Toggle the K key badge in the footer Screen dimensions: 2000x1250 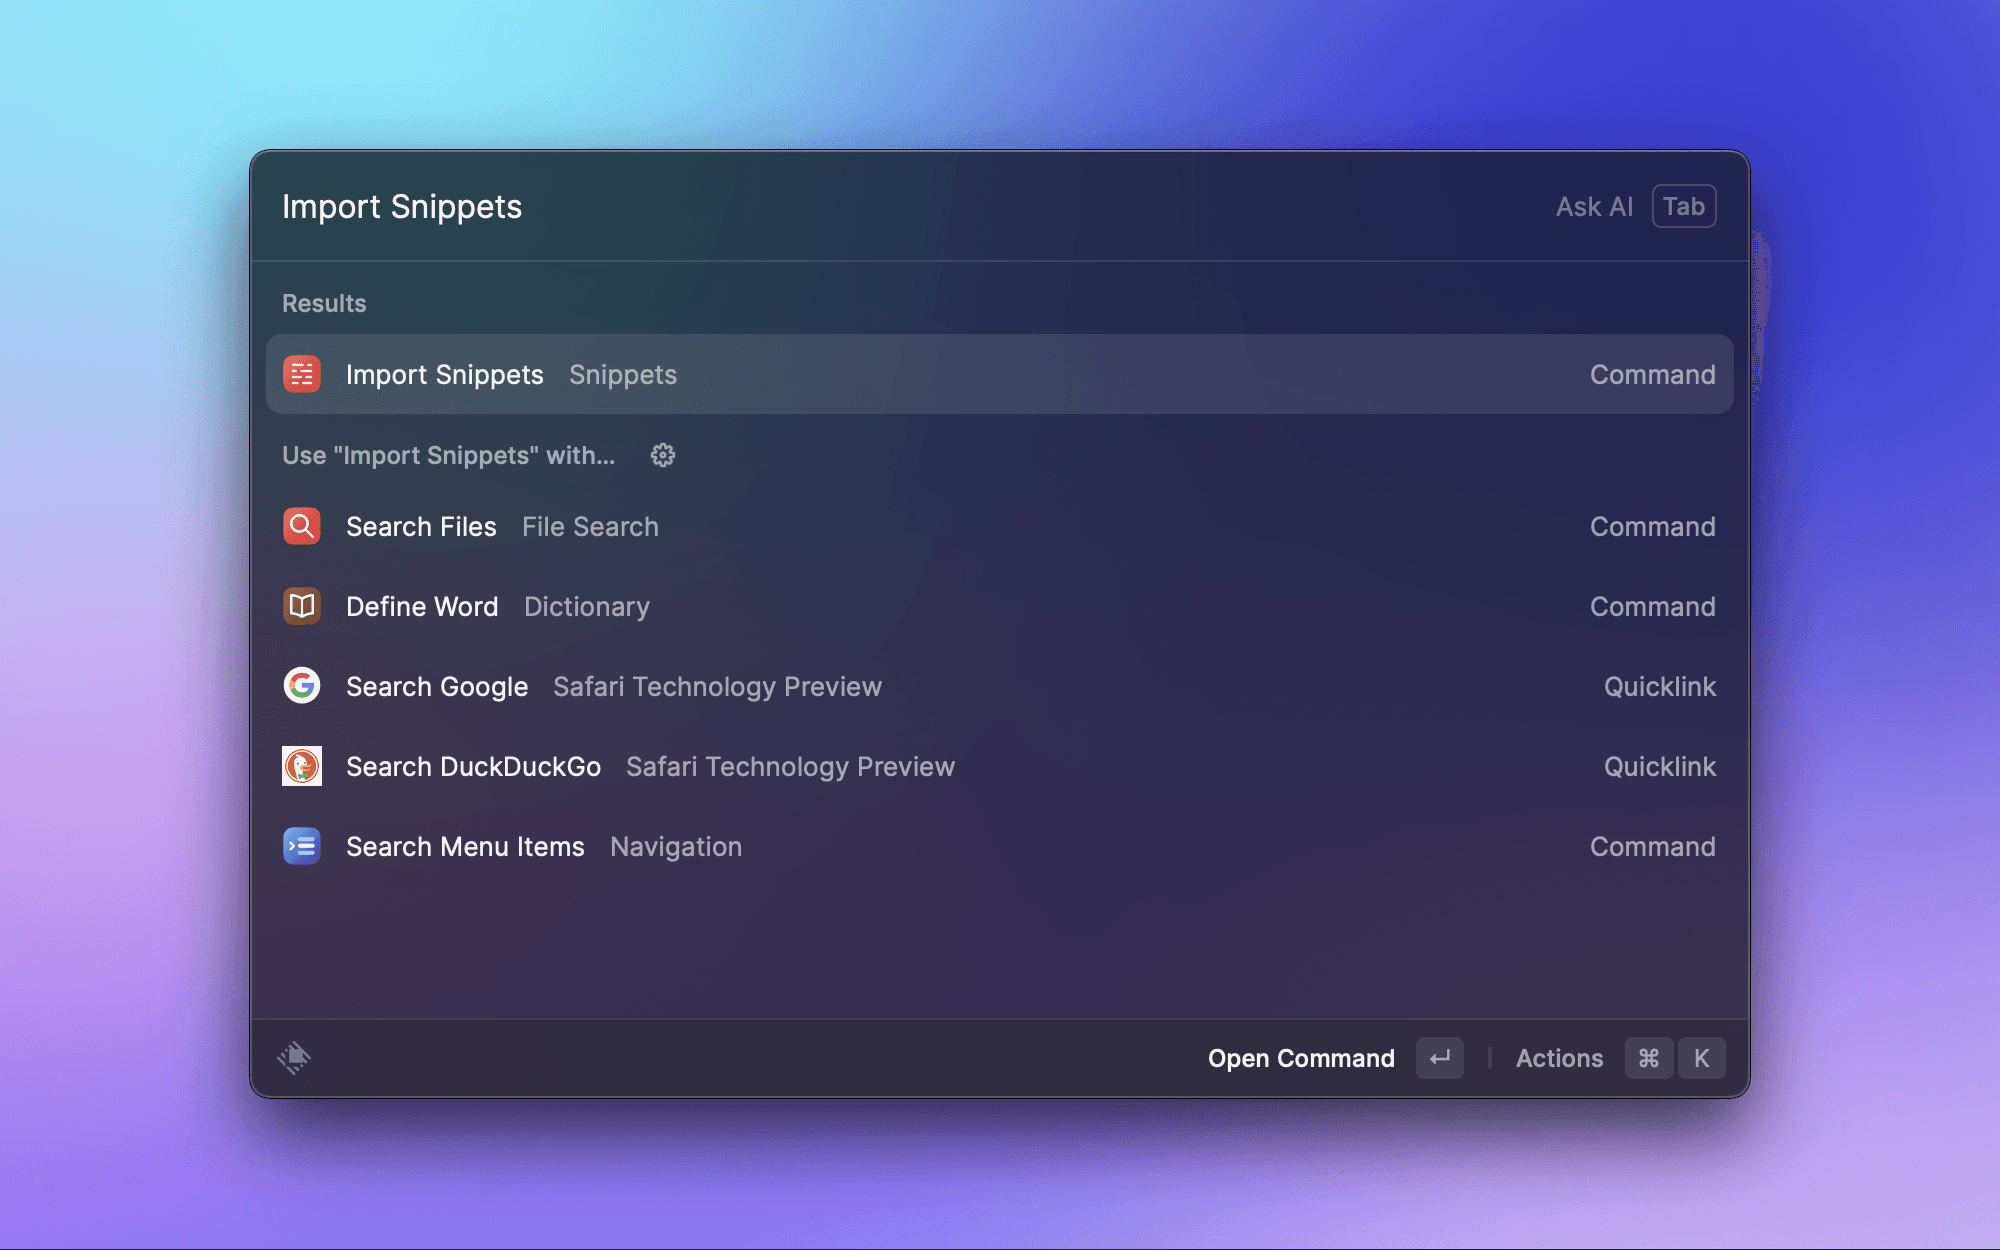(1702, 1058)
